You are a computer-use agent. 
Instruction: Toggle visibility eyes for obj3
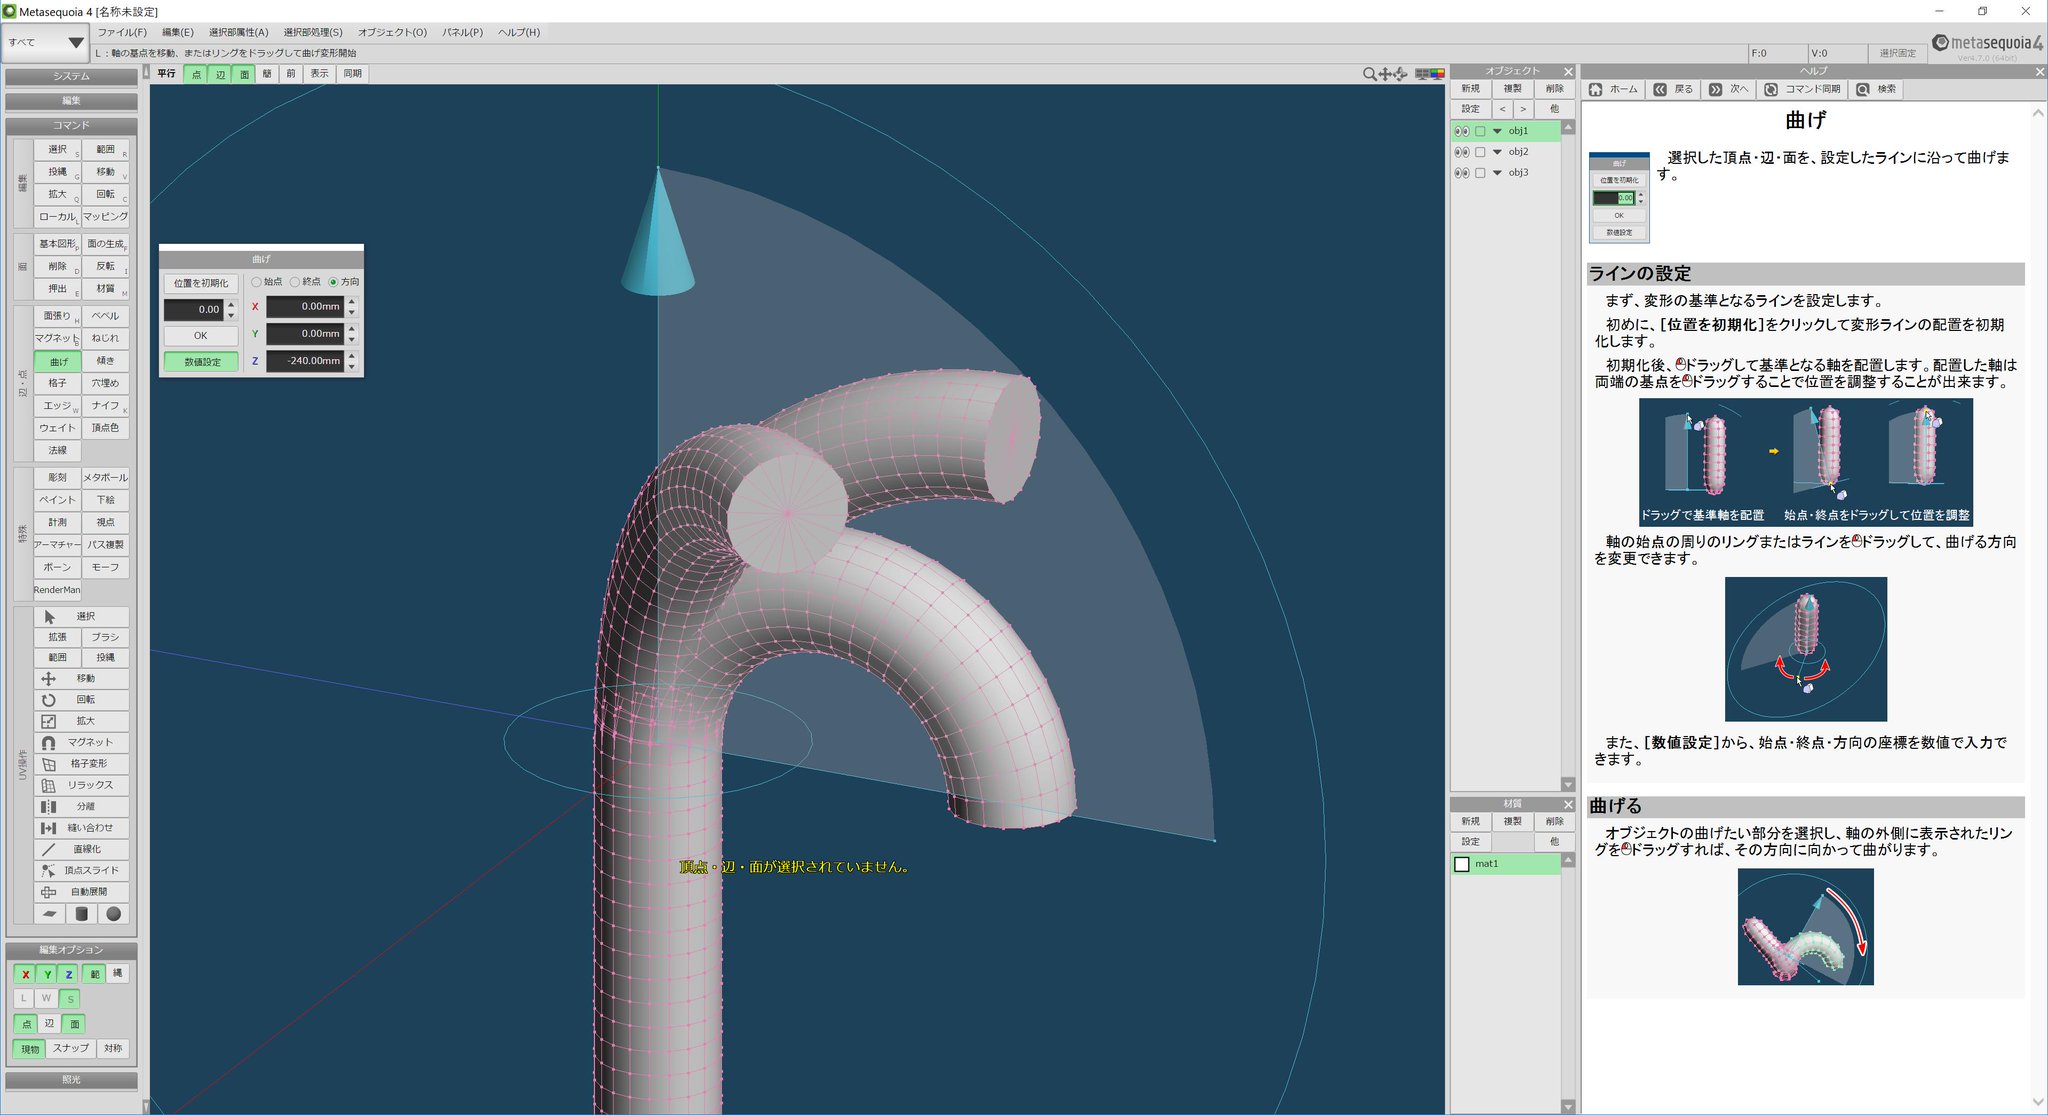coord(1462,173)
